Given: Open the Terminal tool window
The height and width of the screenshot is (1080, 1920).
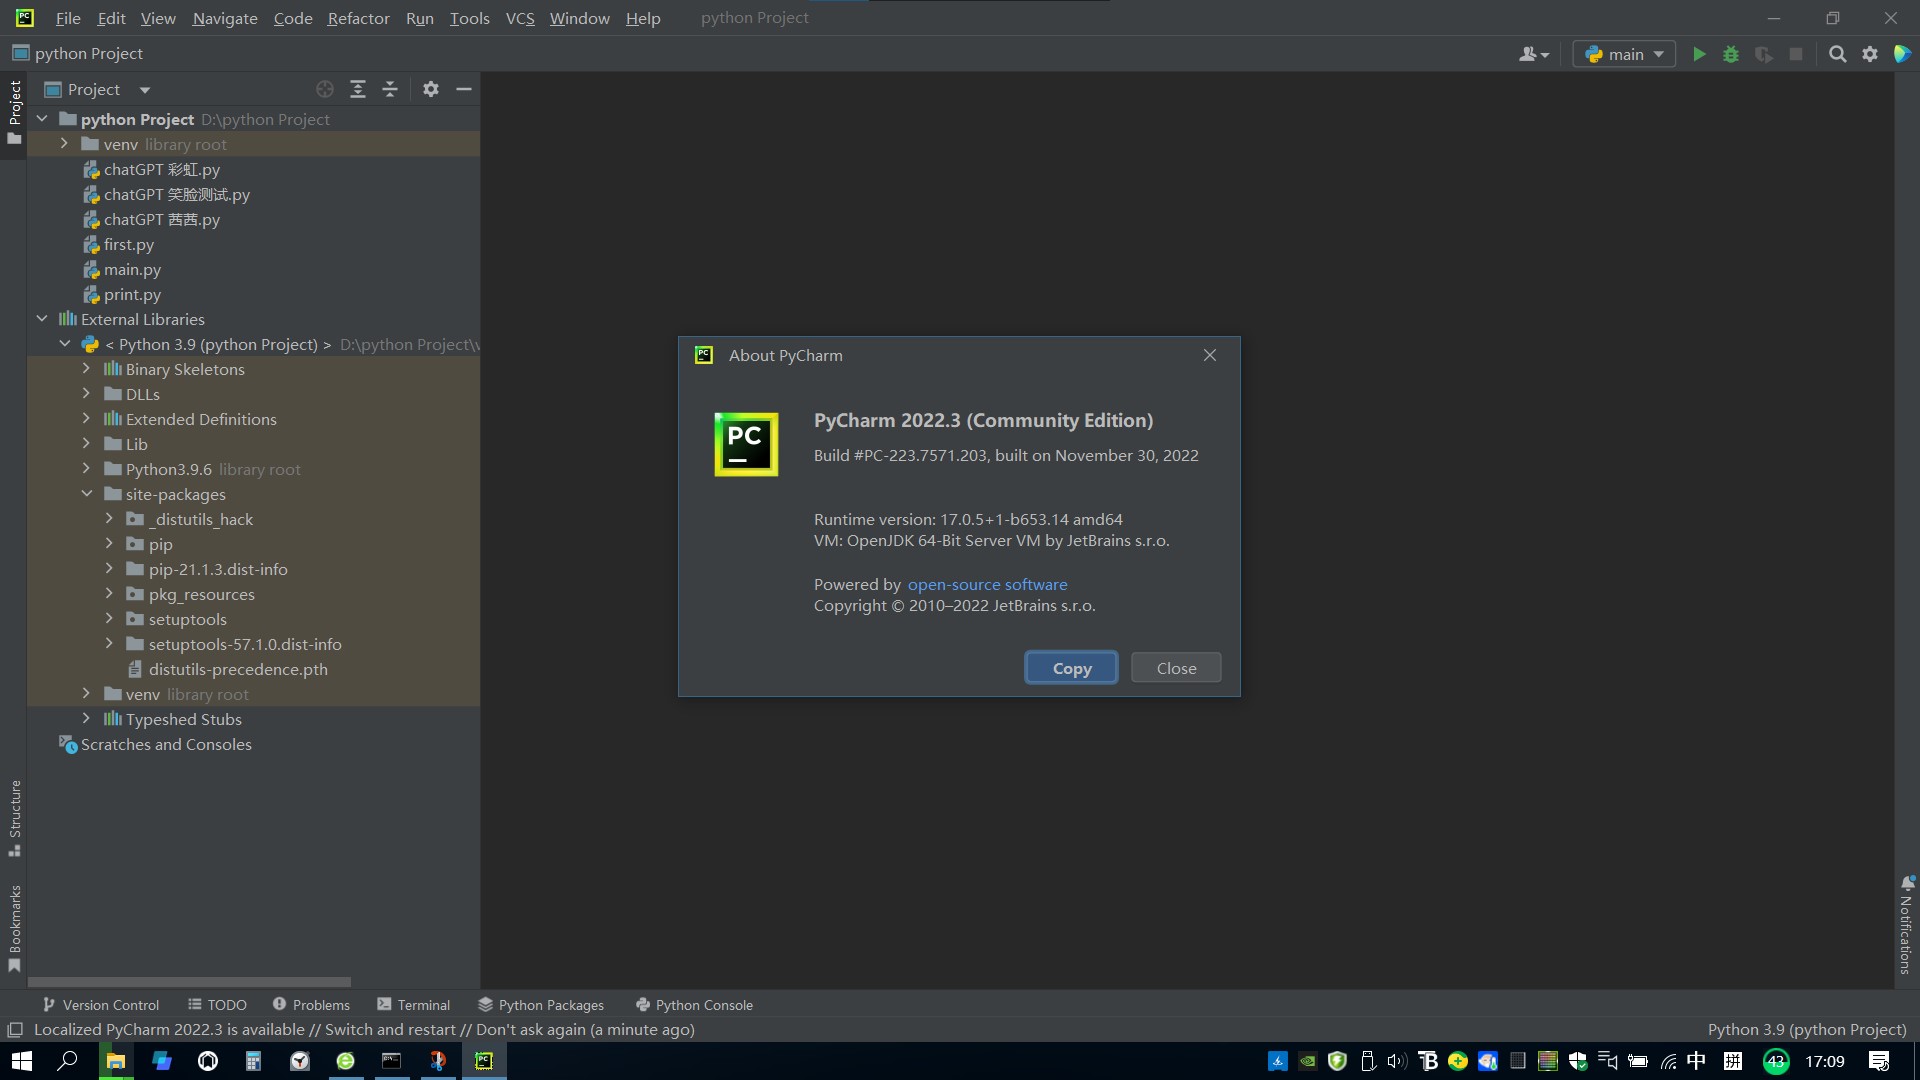Looking at the screenshot, I should 413,1005.
